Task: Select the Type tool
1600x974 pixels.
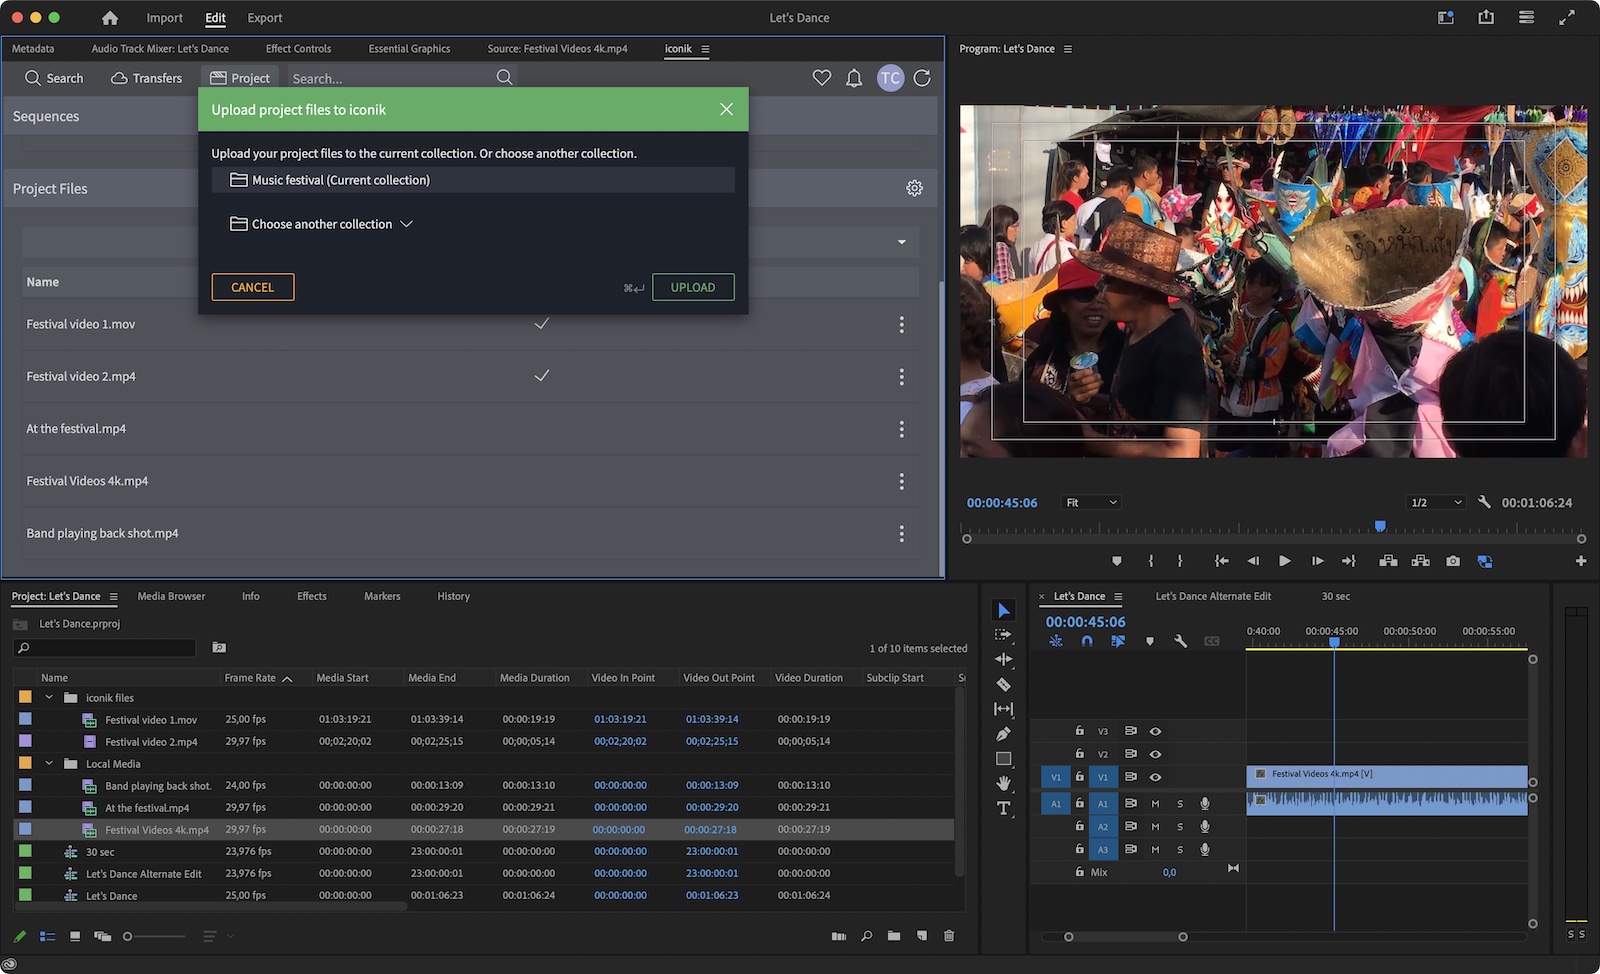Action: coord(1004,808)
